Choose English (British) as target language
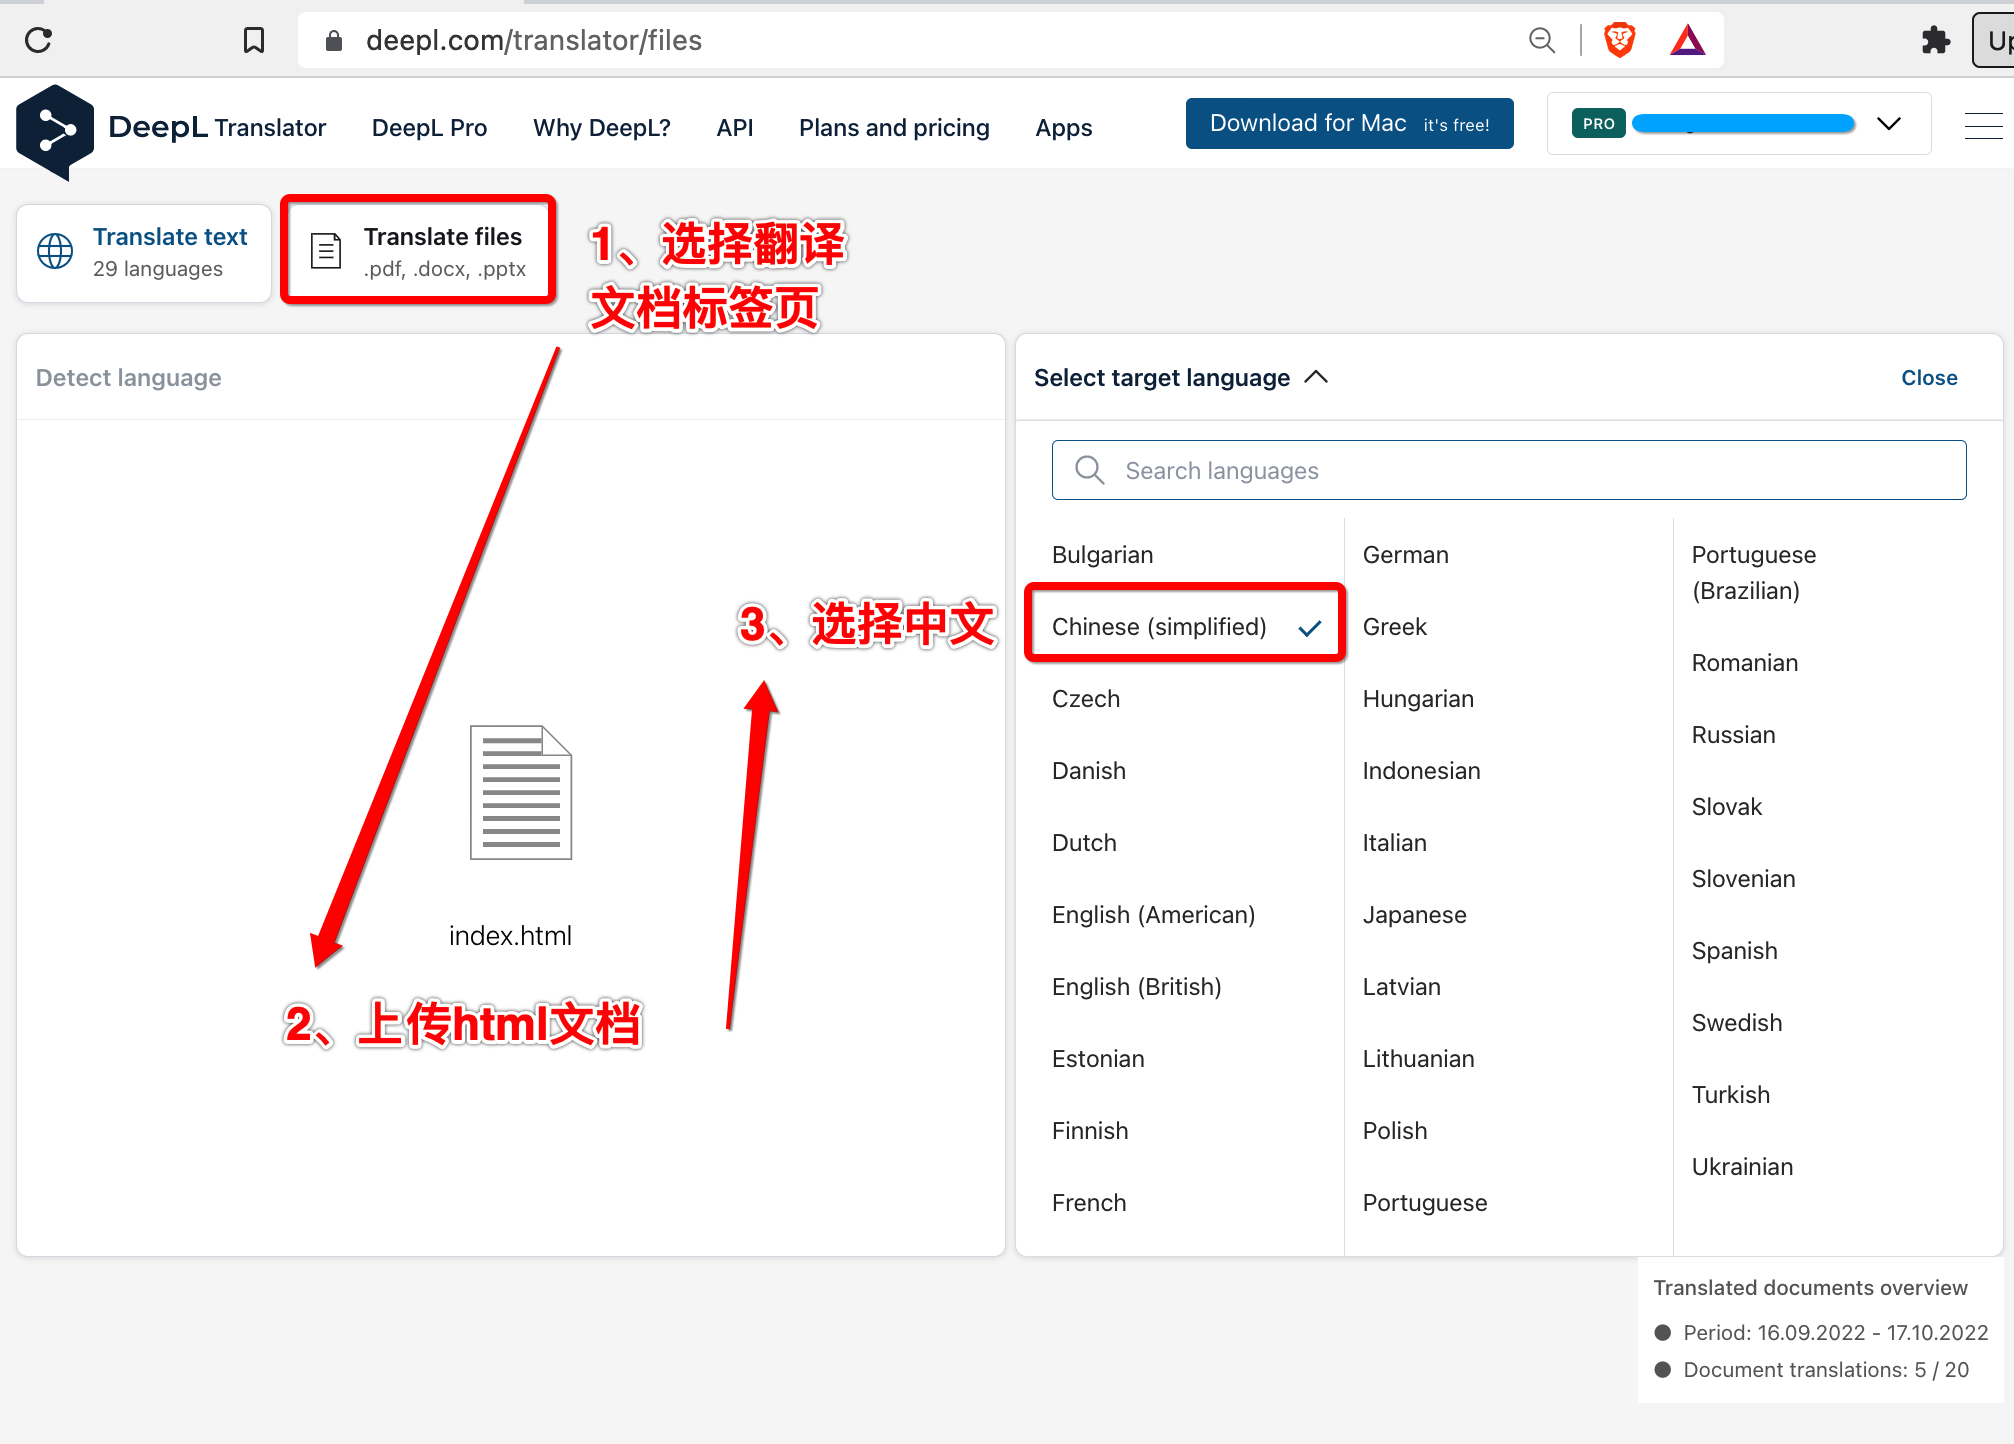The height and width of the screenshot is (1444, 2014). point(1136,986)
